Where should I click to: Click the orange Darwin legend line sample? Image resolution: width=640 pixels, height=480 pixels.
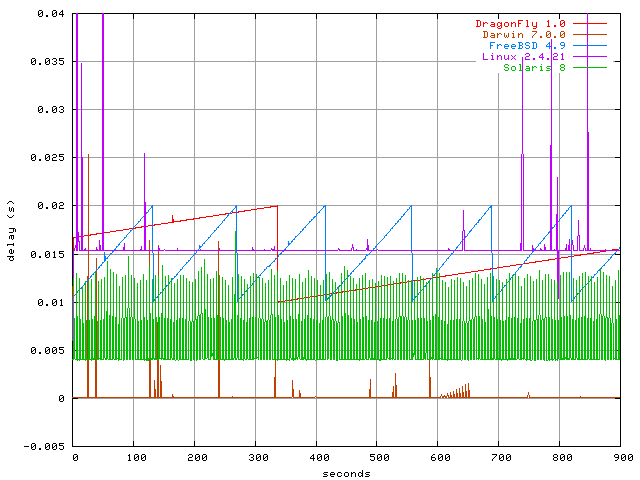(590, 34)
